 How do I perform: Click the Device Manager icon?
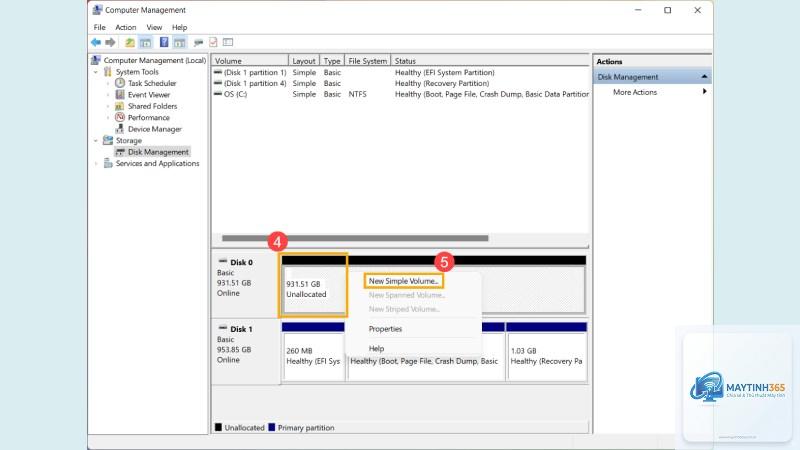pos(120,129)
